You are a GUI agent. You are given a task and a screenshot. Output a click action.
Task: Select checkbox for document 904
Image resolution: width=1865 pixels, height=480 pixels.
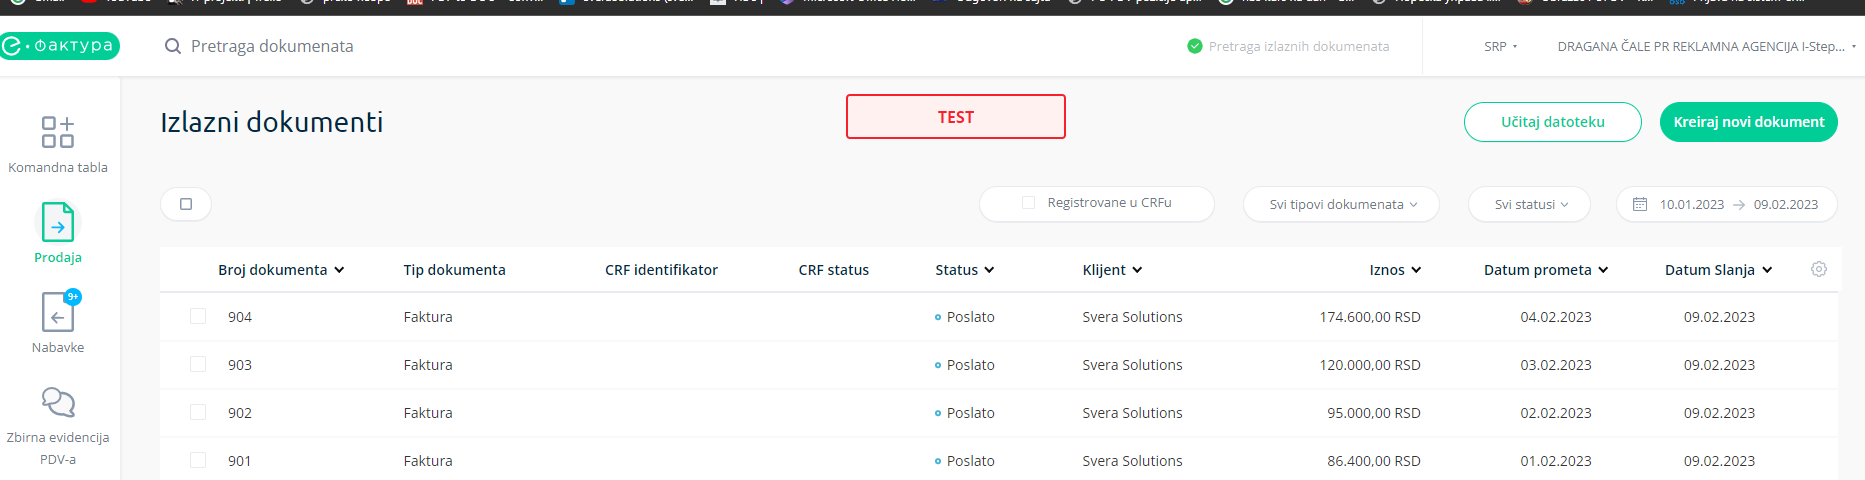198,316
